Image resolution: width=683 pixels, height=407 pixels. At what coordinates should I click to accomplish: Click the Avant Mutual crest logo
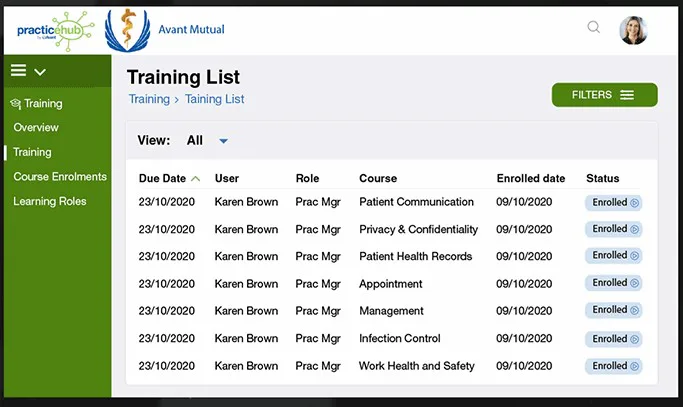(x=127, y=30)
